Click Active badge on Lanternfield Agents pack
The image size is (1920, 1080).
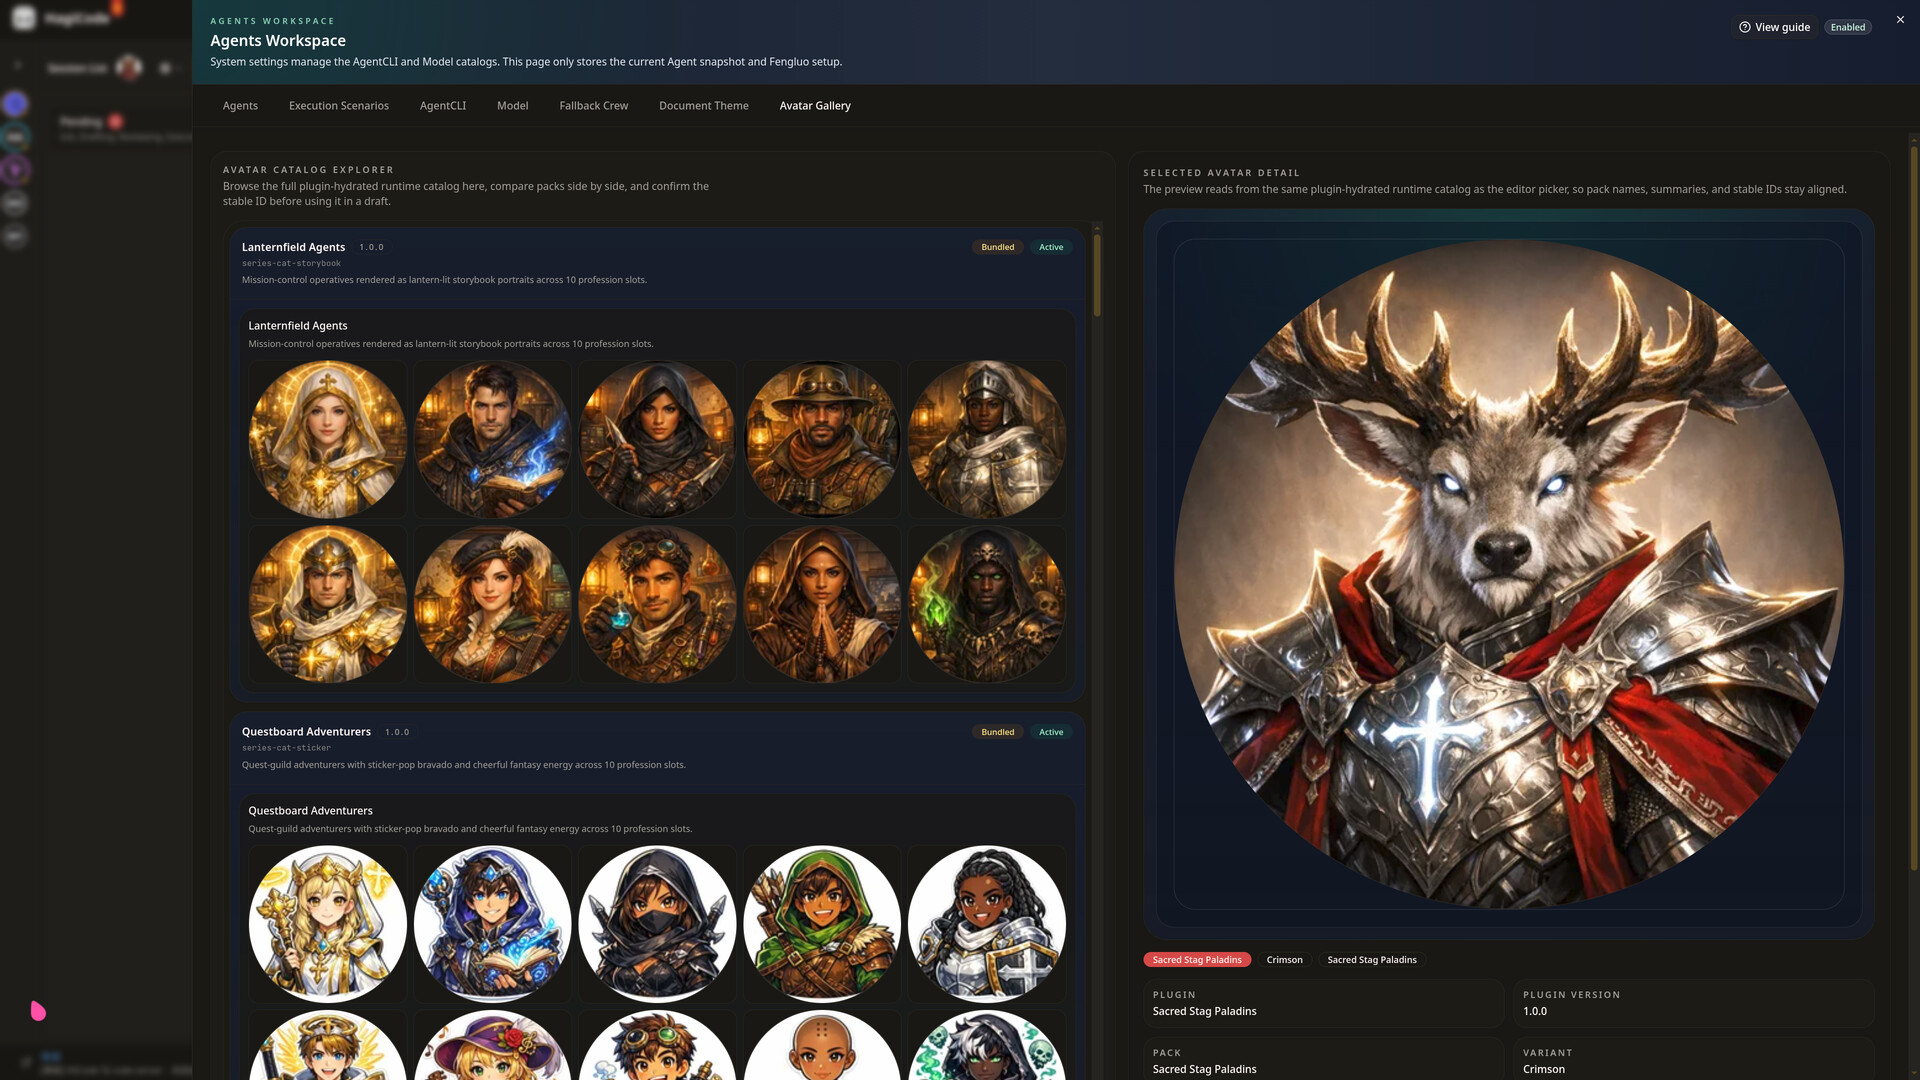pyautogui.click(x=1050, y=247)
